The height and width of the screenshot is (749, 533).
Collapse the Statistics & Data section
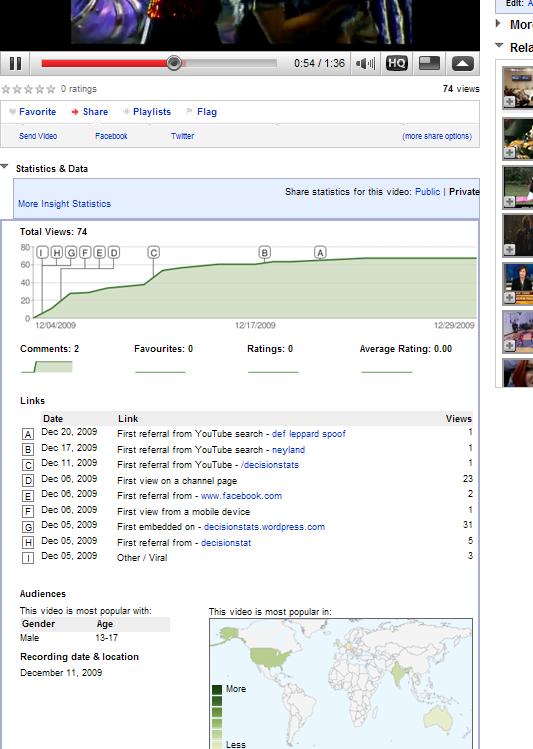[5, 167]
